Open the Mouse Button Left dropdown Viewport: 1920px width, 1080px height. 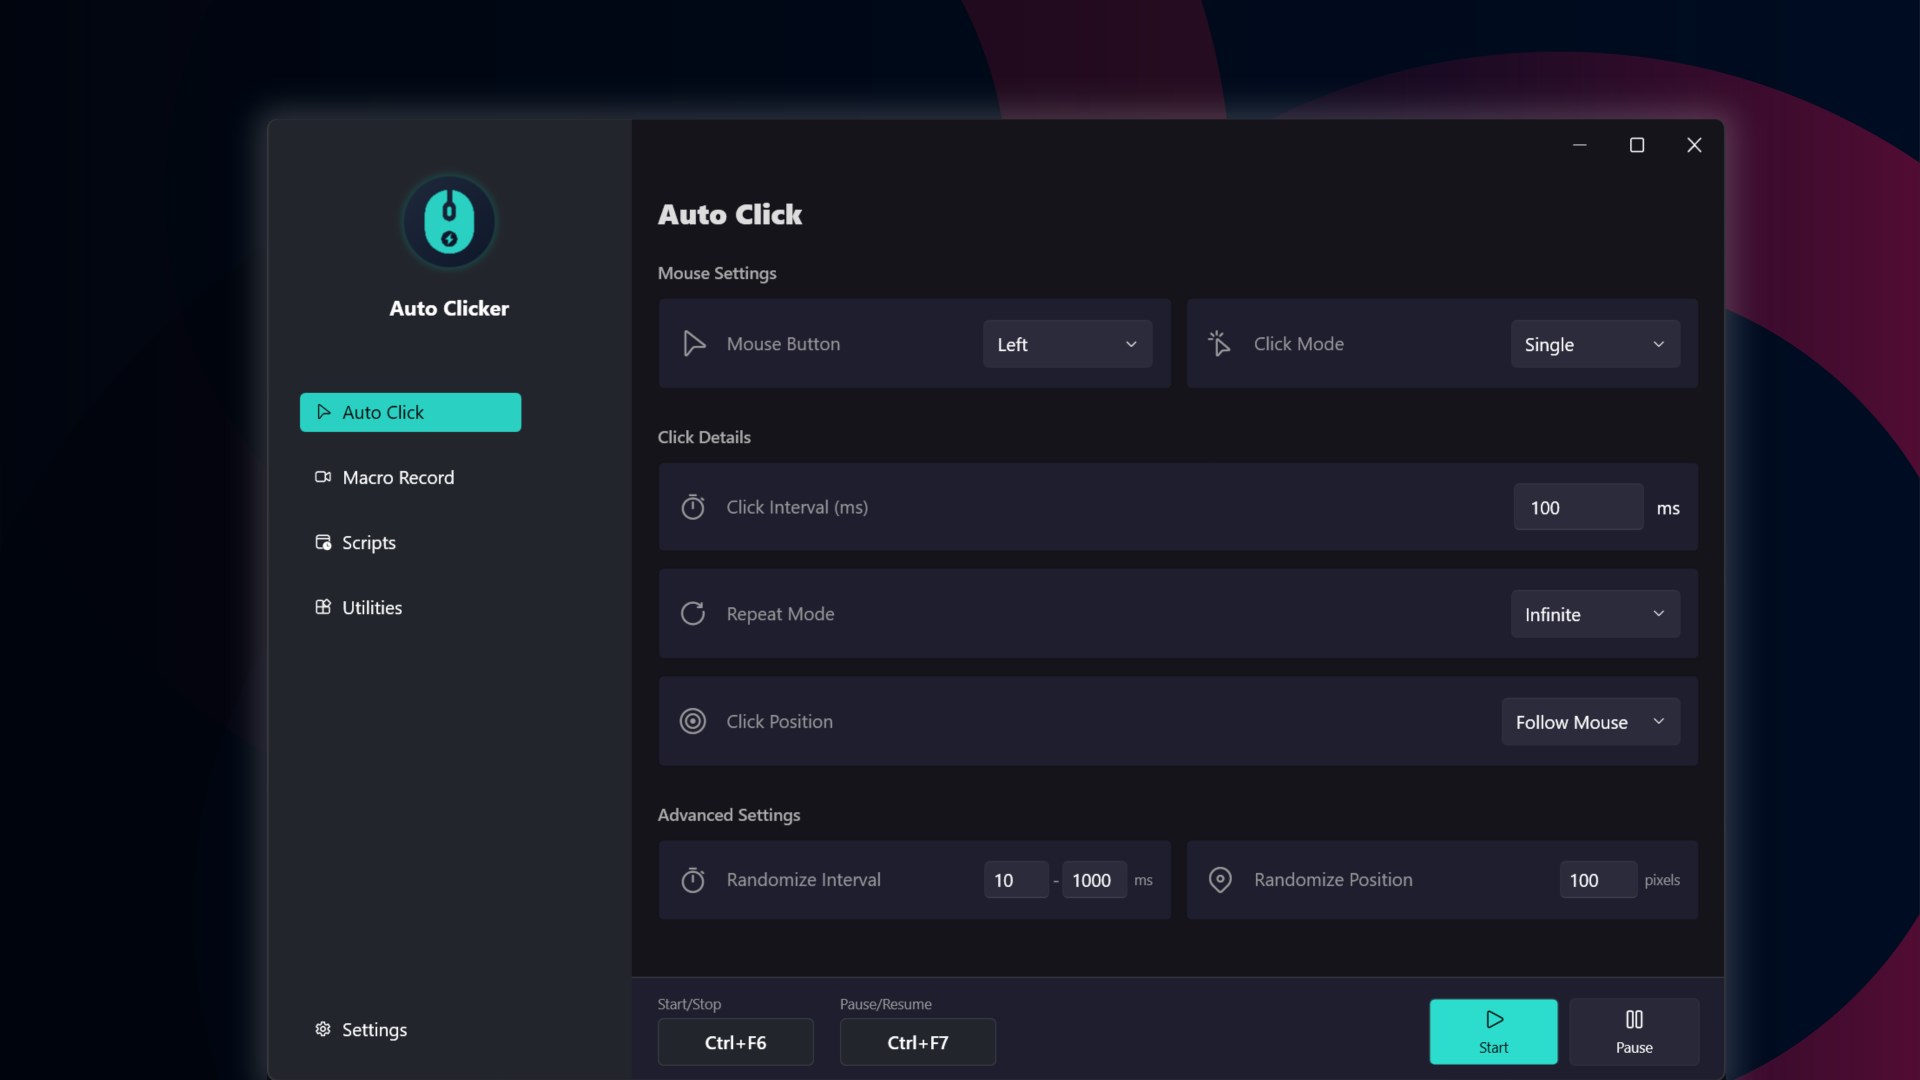[x=1067, y=344]
